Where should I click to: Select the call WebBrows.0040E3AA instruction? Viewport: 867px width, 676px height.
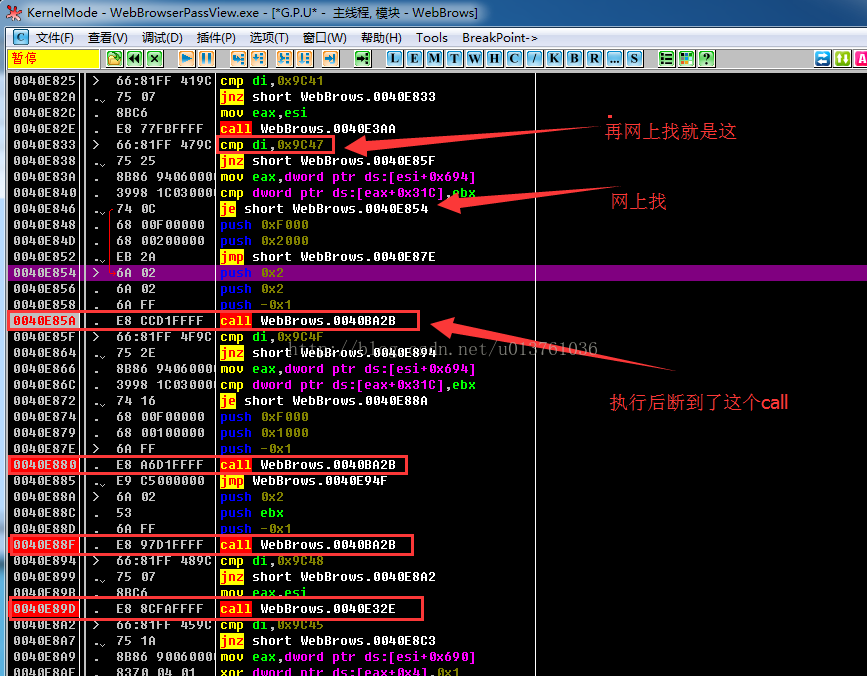pos(308,129)
